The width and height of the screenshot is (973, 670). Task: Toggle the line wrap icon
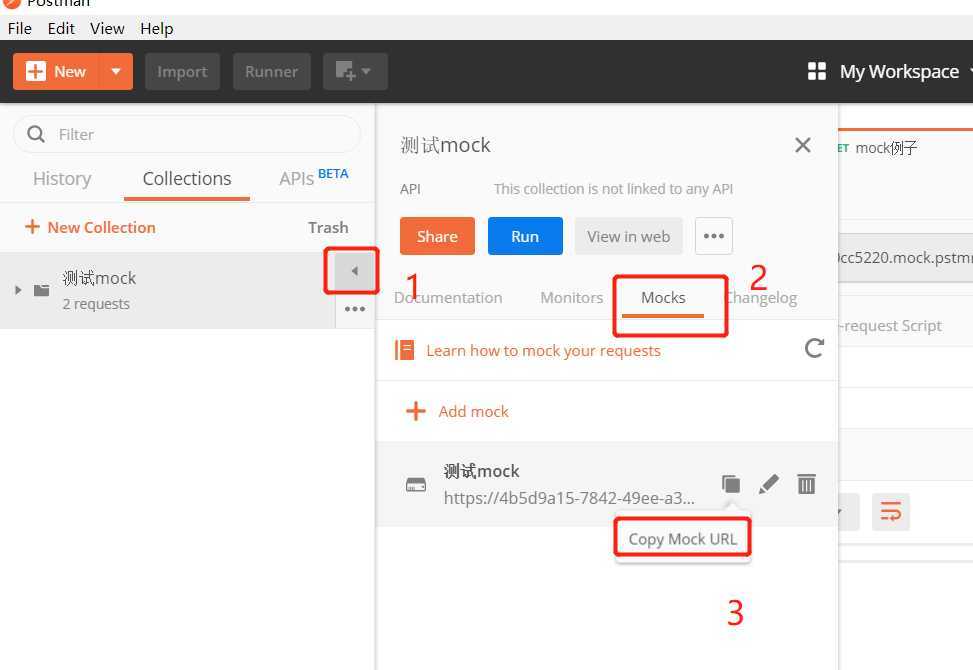point(890,512)
